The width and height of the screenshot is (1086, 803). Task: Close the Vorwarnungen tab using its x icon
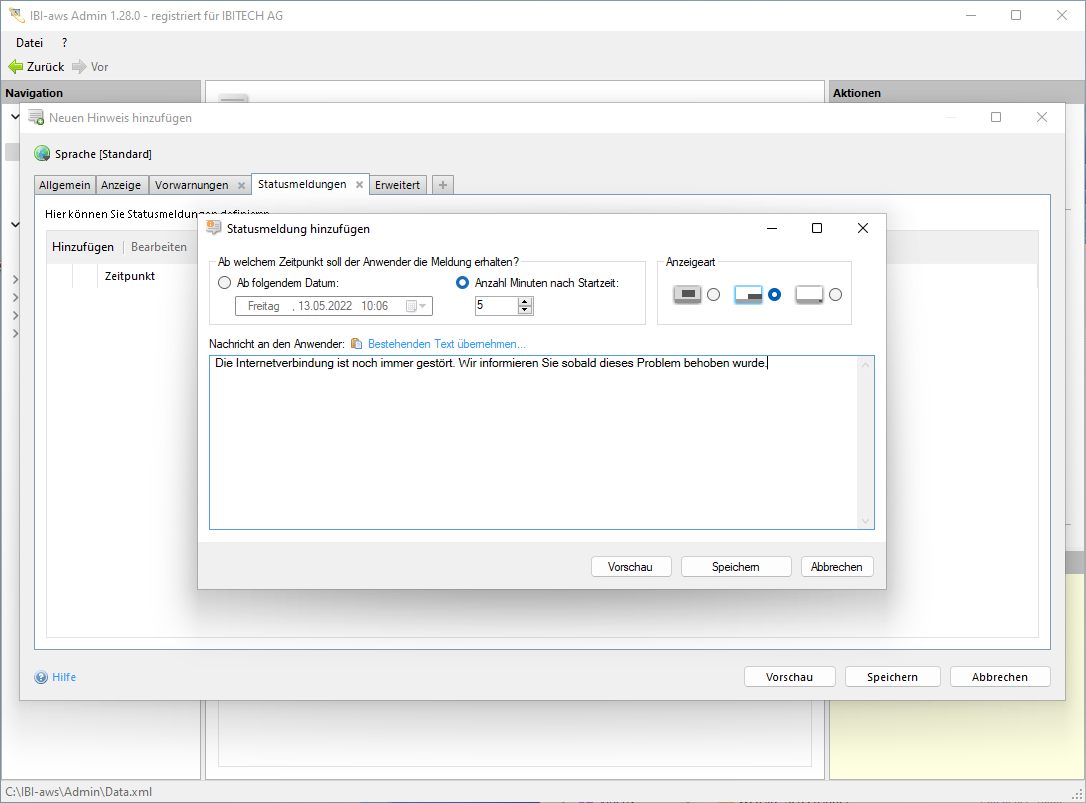coord(241,185)
